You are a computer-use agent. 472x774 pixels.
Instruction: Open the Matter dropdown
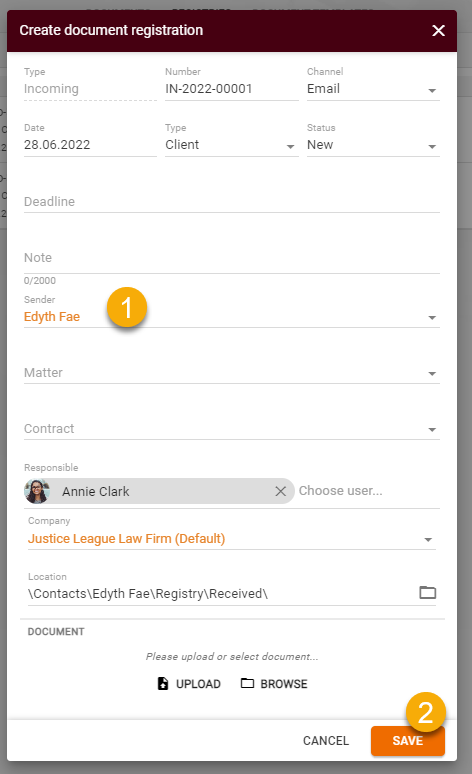[x=232, y=373]
